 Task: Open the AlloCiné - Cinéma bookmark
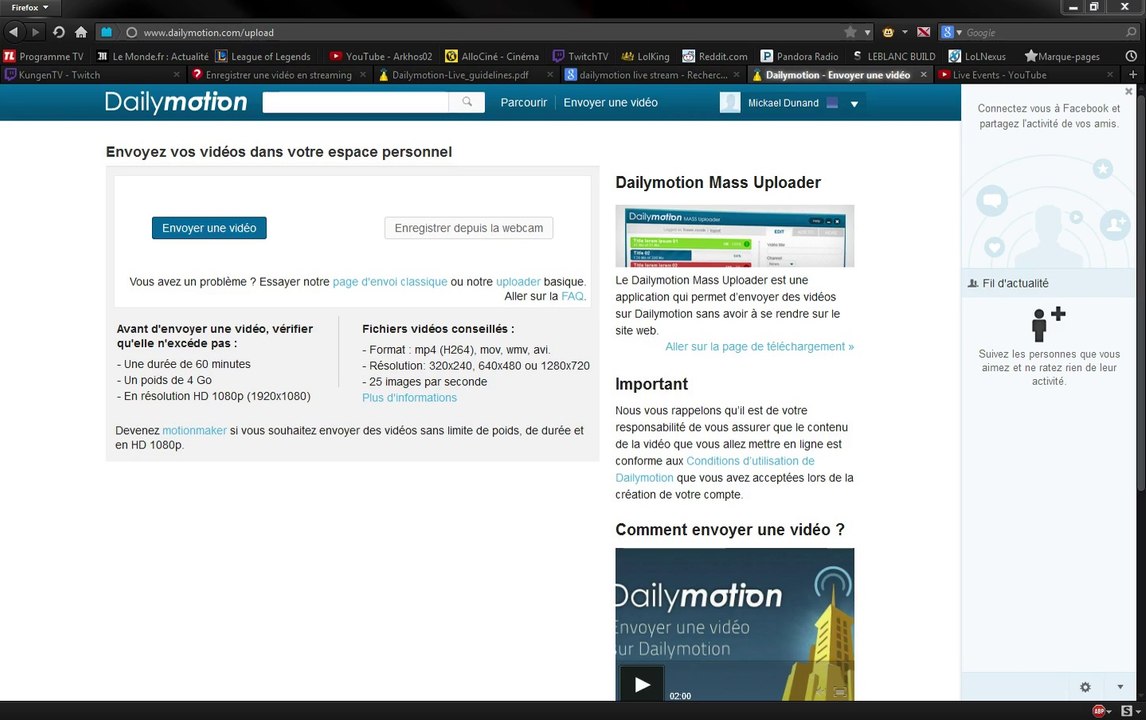(492, 56)
